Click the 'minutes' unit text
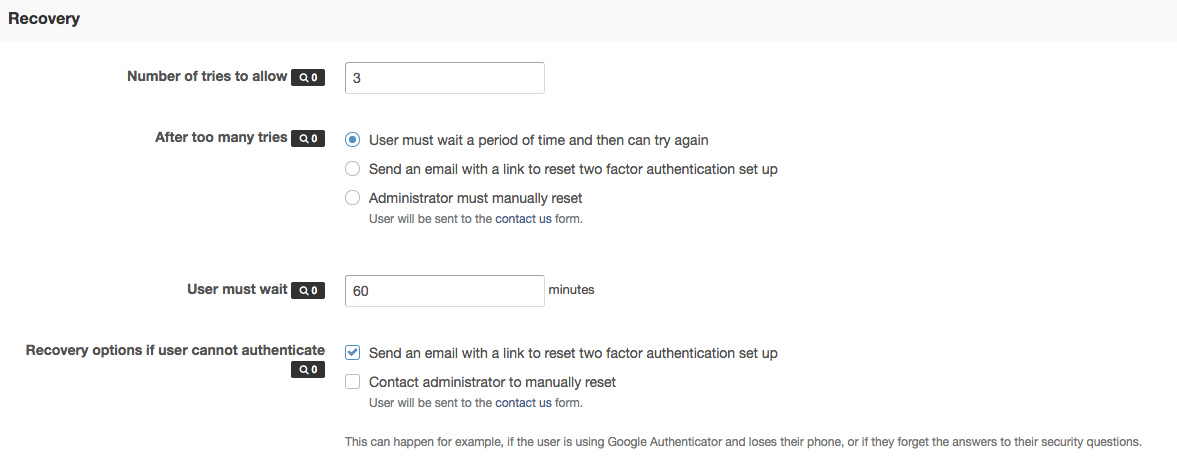Image resolution: width=1177 pixels, height=458 pixels. [x=571, y=290]
